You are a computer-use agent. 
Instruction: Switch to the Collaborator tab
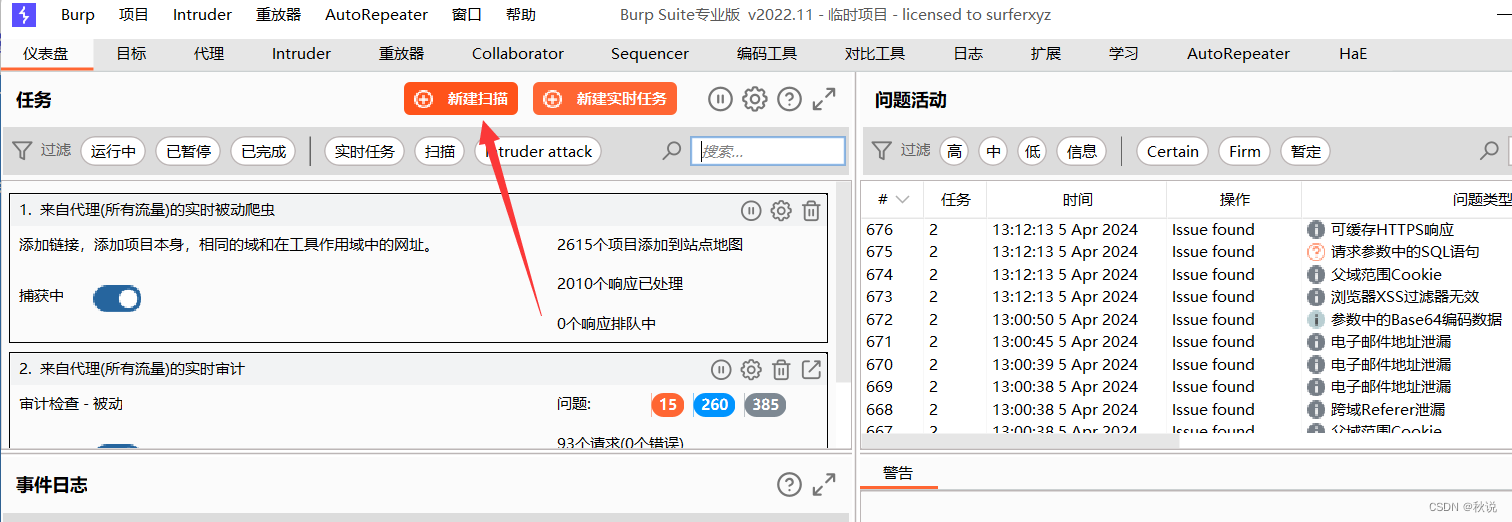[518, 54]
